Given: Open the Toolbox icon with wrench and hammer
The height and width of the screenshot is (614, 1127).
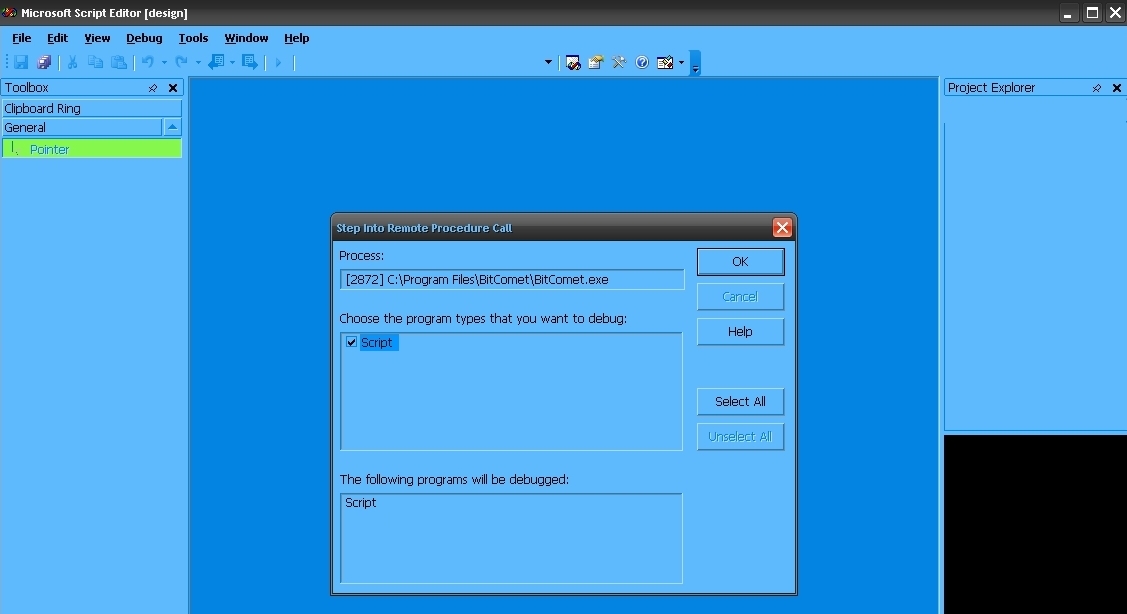Looking at the screenshot, I should pos(619,62).
